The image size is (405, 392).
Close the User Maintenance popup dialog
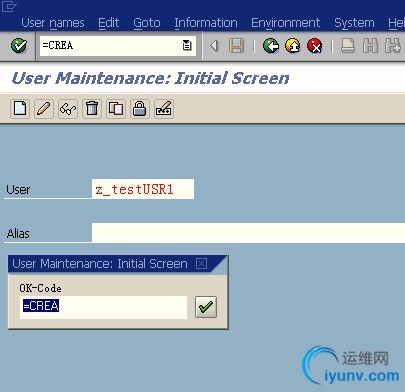(x=201, y=264)
